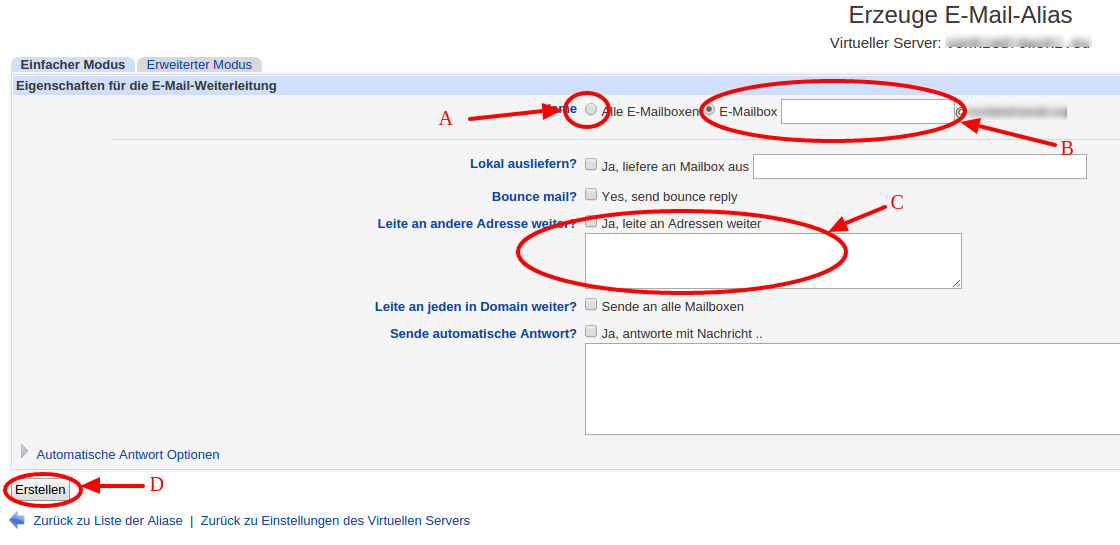Open the 'Zurück zu Liste der Aliase' link

(108, 521)
